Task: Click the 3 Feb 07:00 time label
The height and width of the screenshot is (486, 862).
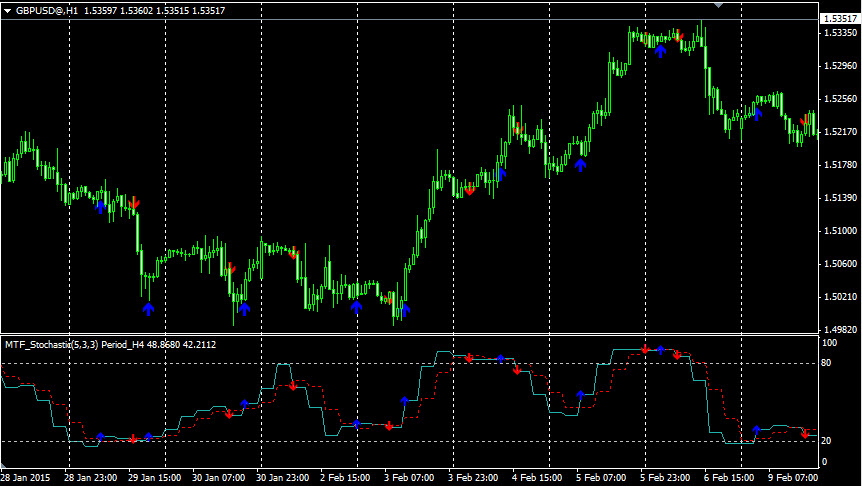Action: click(x=409, y=477)
